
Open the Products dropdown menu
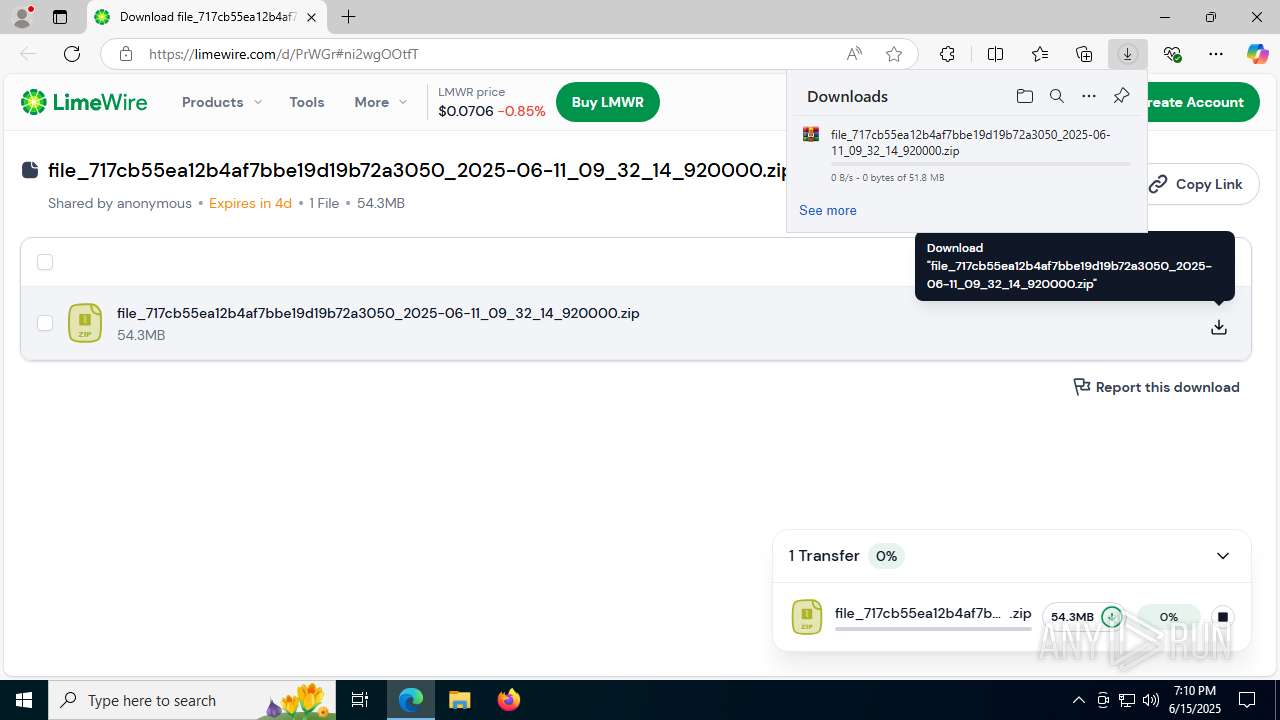point(221,102)
